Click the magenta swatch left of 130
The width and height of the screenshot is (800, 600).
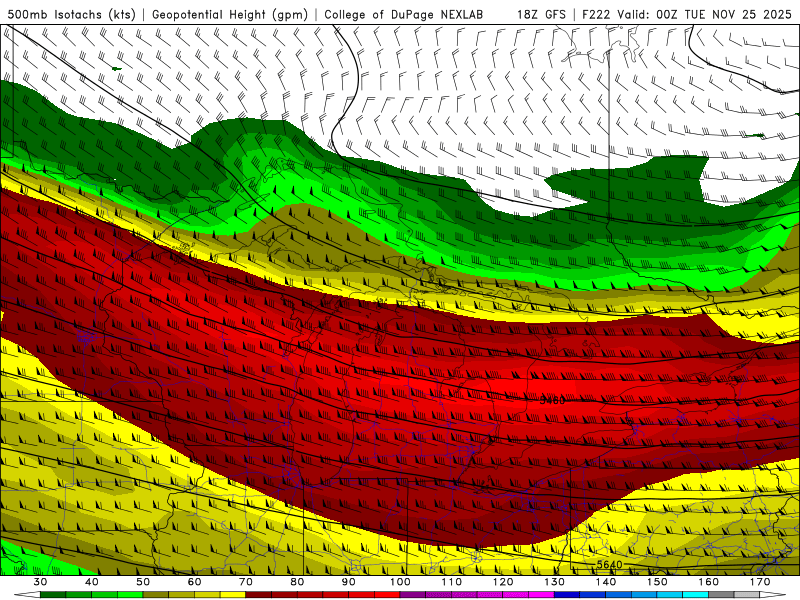541,595
